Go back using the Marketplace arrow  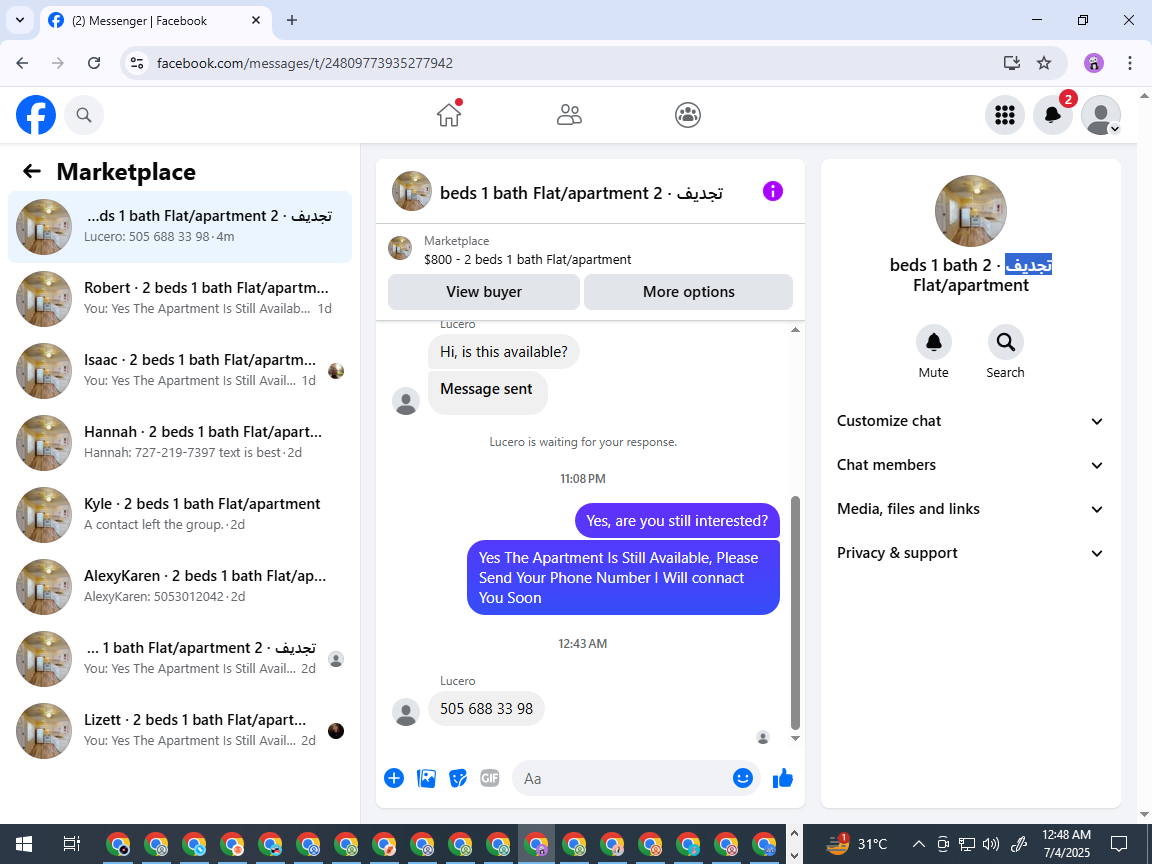[x=32, y=171]
